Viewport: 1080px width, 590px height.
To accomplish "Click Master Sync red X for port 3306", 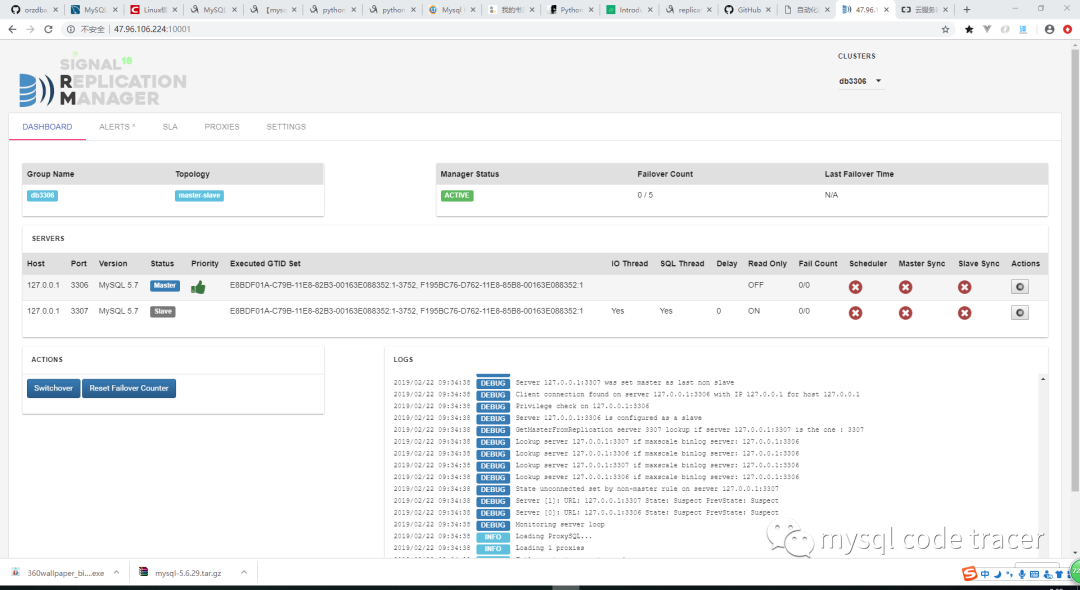I will click(x=905, y=287).
